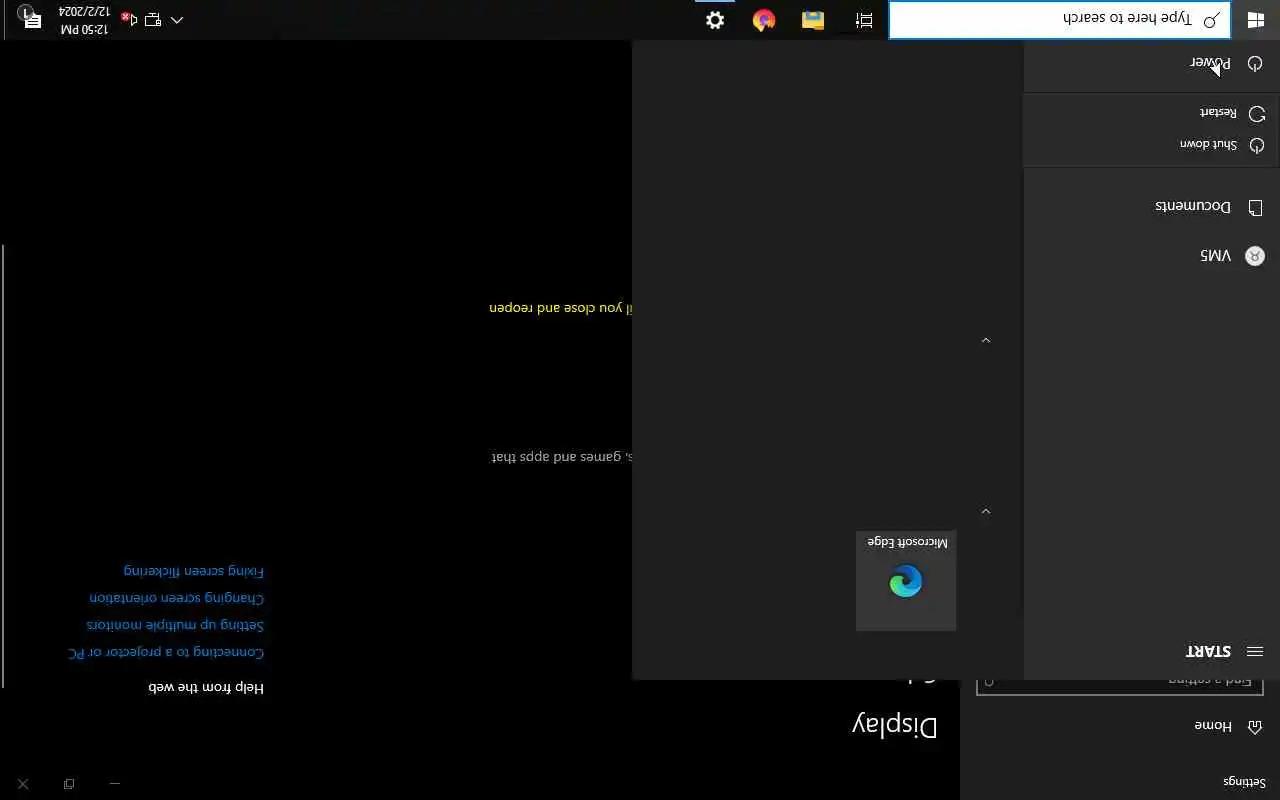
Task: Choose Shut down from the power menu
Action: click(x=1151, y=145)
